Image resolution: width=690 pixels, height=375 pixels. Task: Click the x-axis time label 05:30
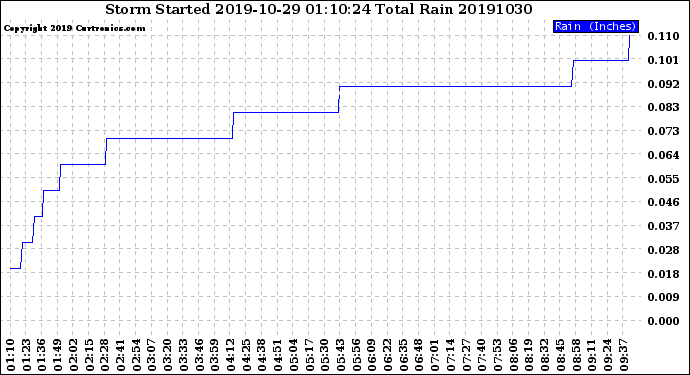pyautogui.click(x=325, y=355)
